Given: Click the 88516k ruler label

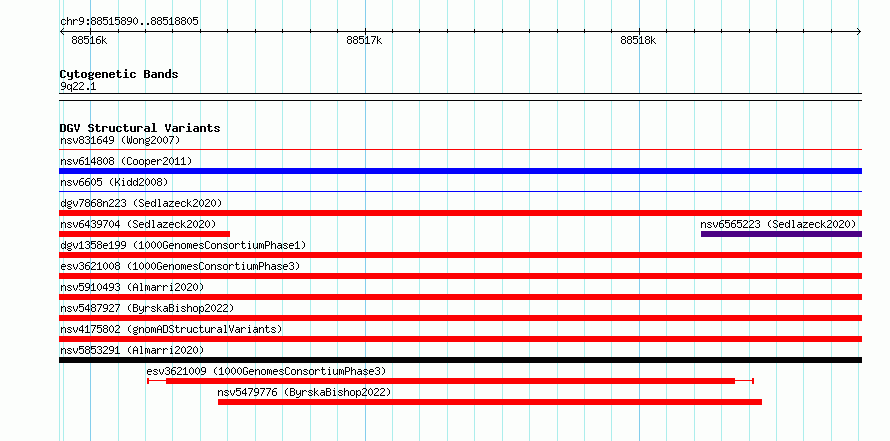Looking at the screenshot, I should point(89,40).
